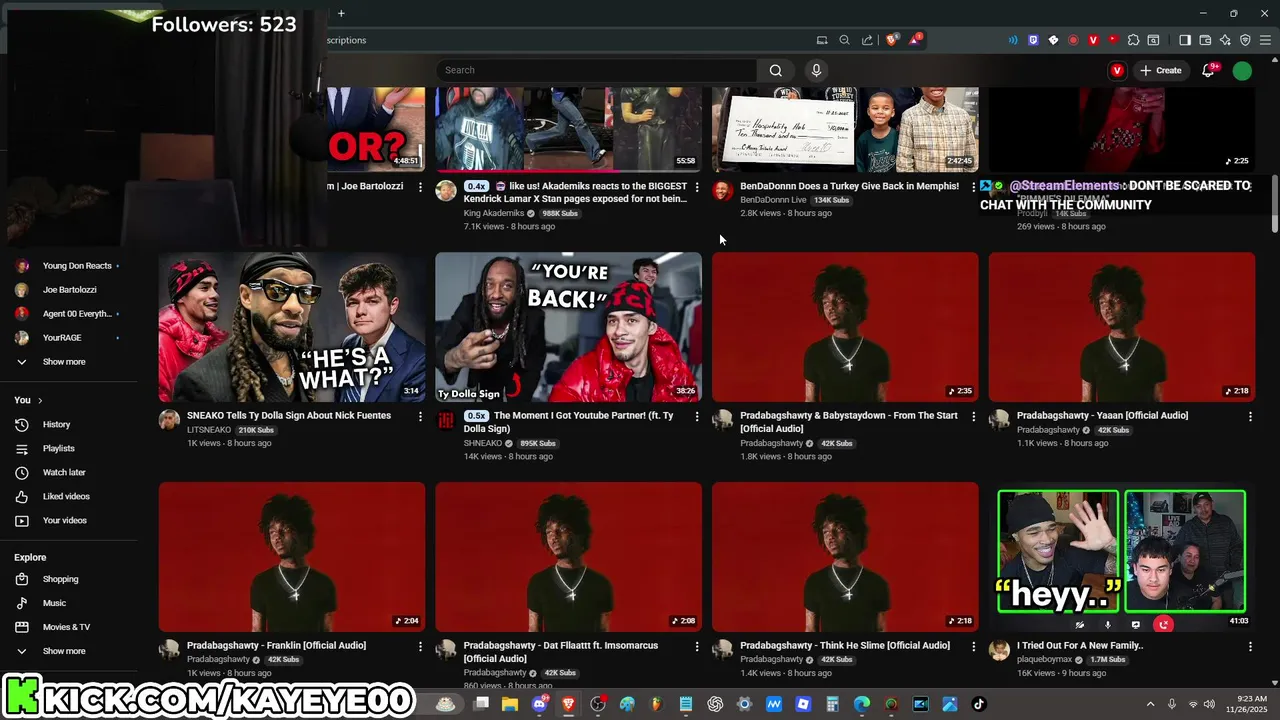Open the HE'S A WHAT? video thumbnail
The height and width of the screenshot is (720, 1280).
click(x=292, y=327)
